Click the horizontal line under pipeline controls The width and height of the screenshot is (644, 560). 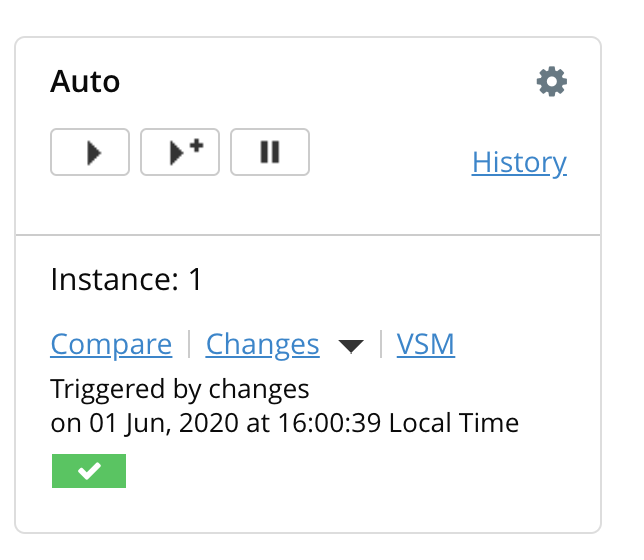coord(308,235)
